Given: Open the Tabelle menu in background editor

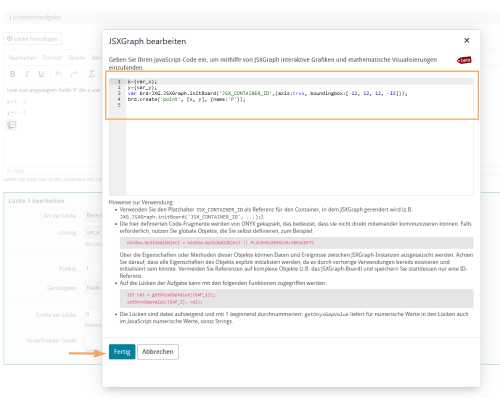Looking at the screenshot, I should (77, 58).
